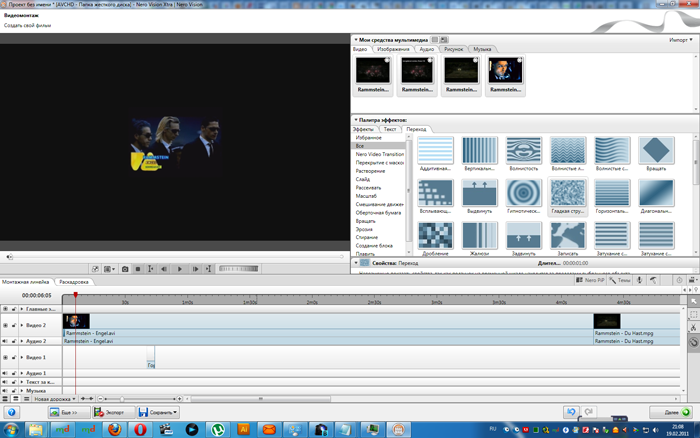Viewport: 700px width, 438px height.
Task: Open Nero PiP tool
Action: (590, 280)
